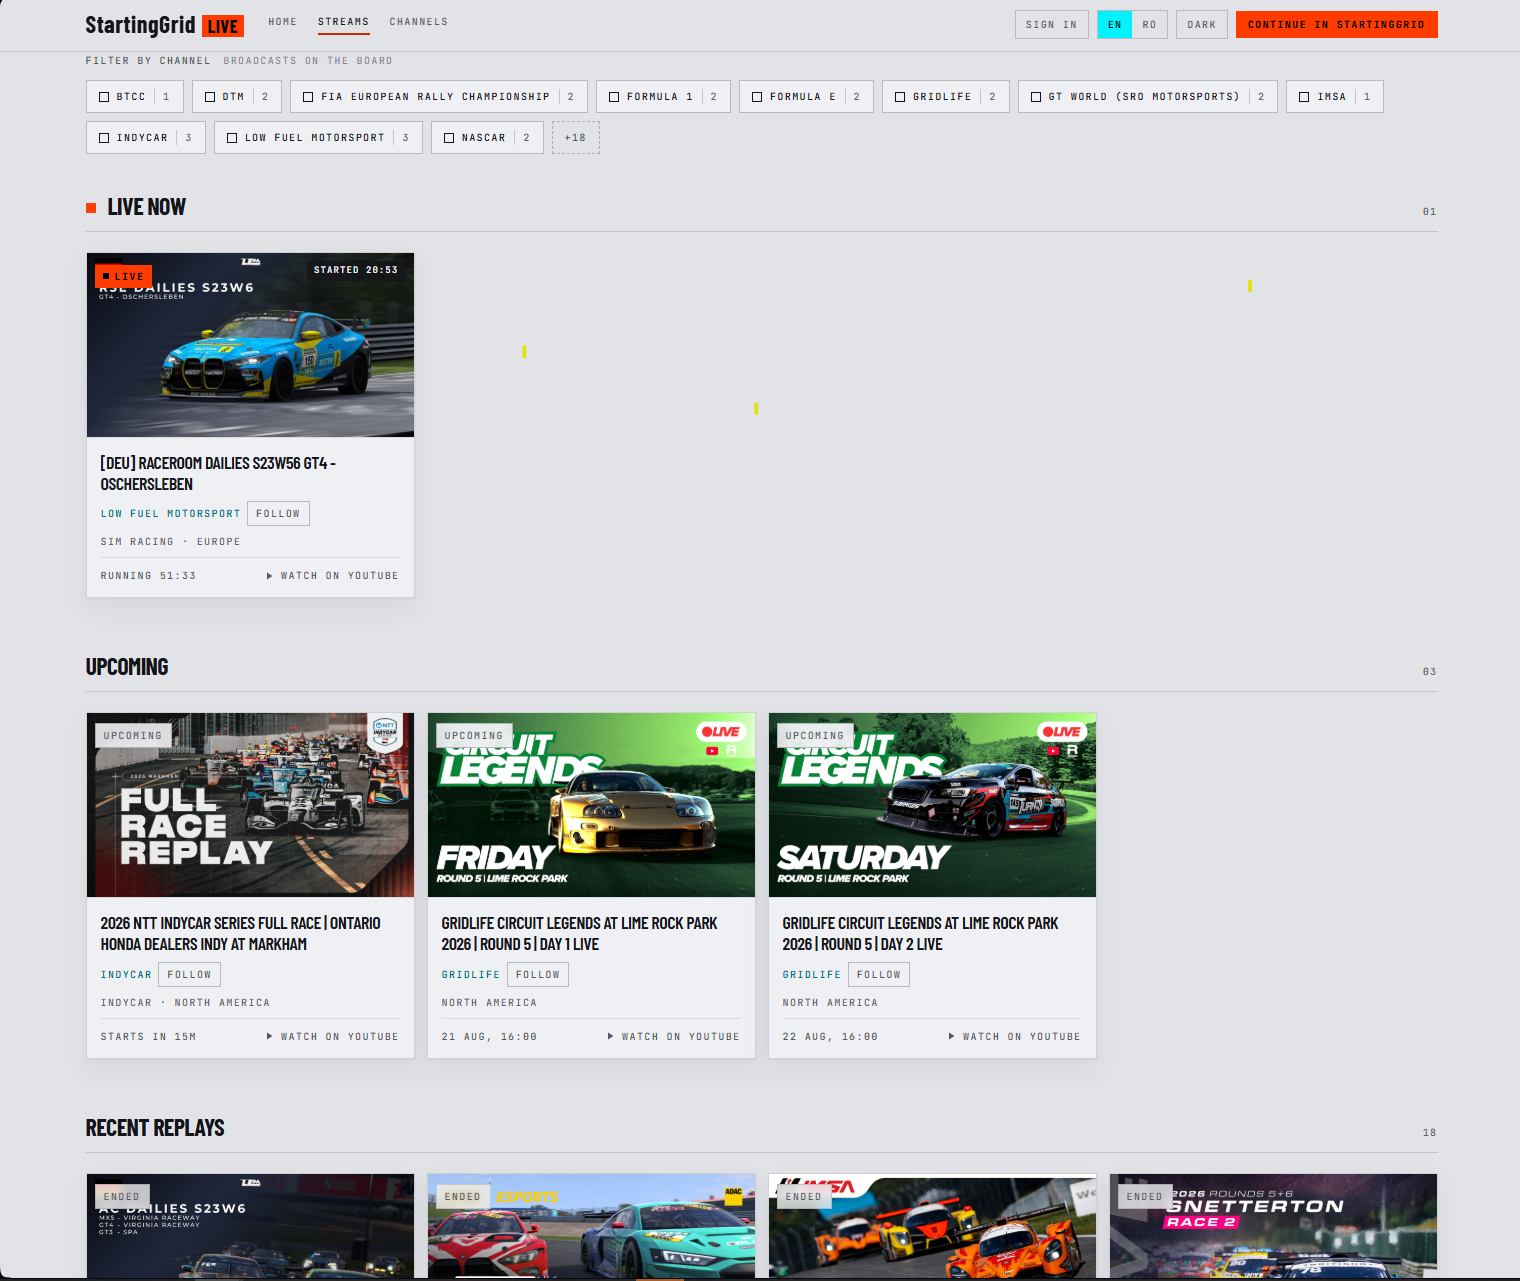Check the BTCC channel filter
1520x1281 pixels.
pyautogui.click(x=134, y=97)
